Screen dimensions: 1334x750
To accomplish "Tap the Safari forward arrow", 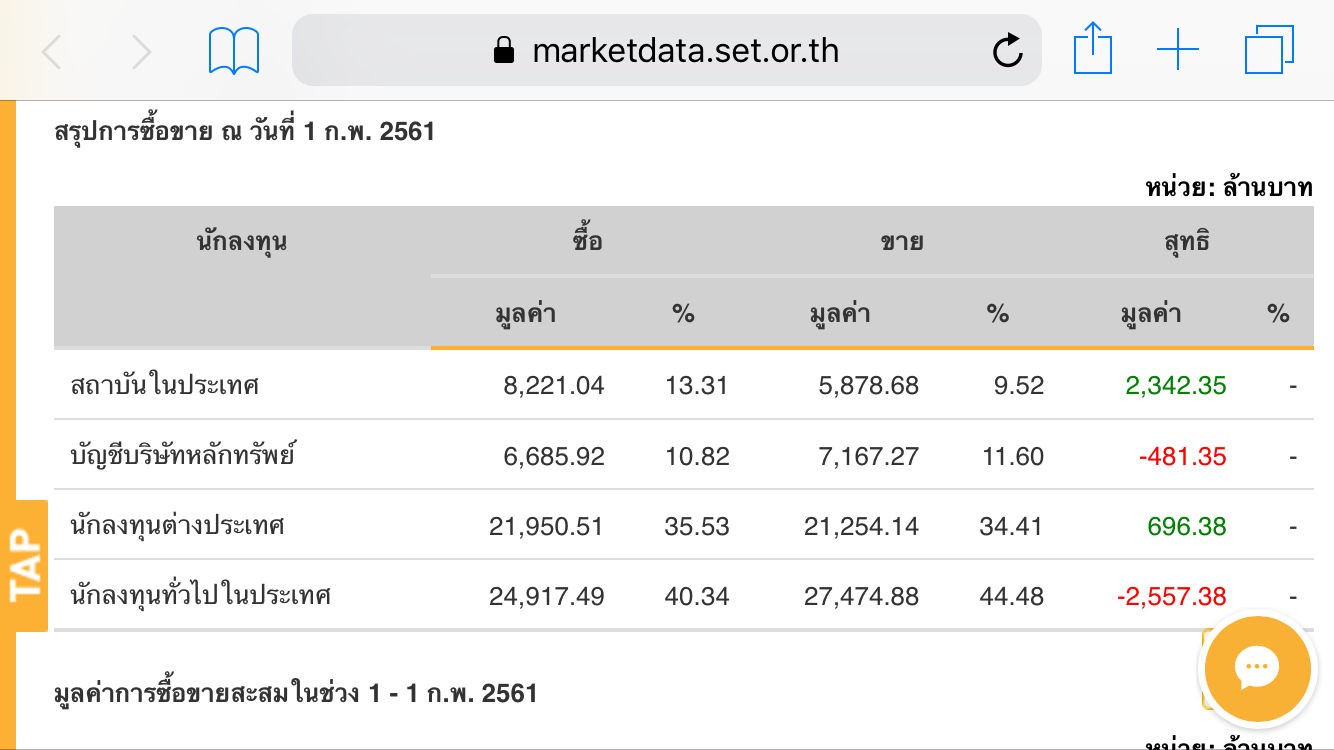I will click(142, 51).
